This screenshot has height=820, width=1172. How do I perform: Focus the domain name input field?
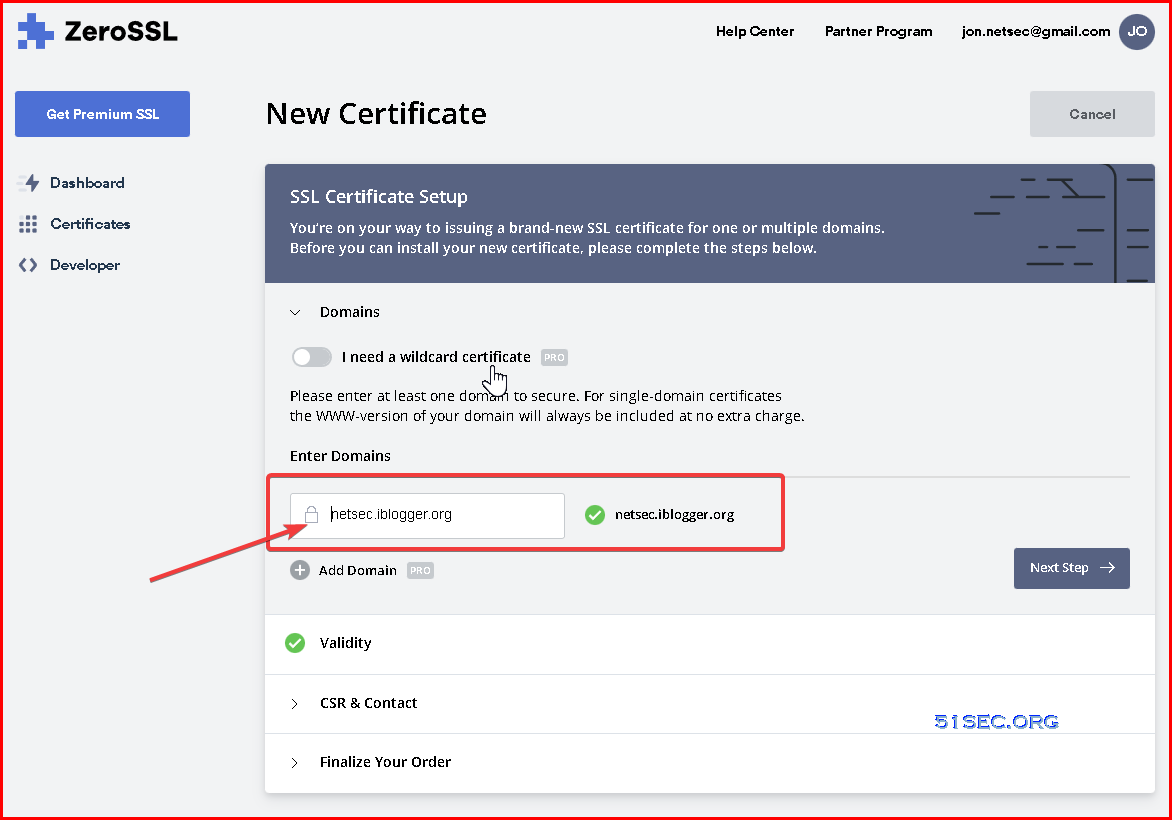click(x=427, y=515)
